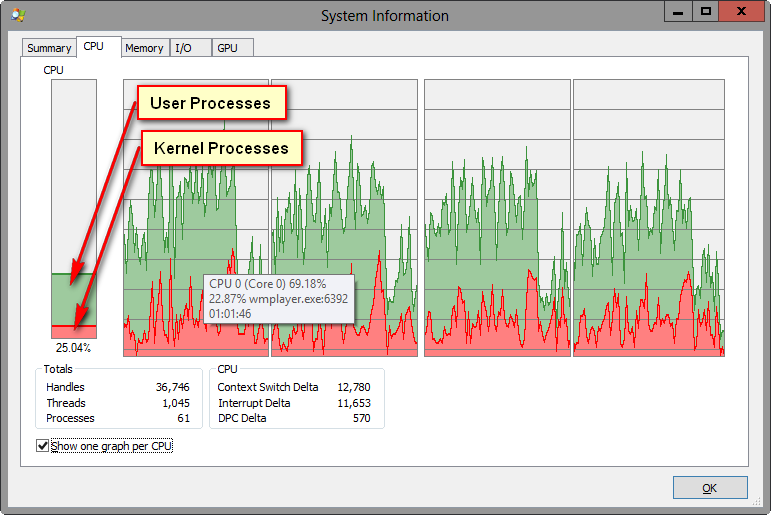Click the fourth CPU core graph

[648, 217]
